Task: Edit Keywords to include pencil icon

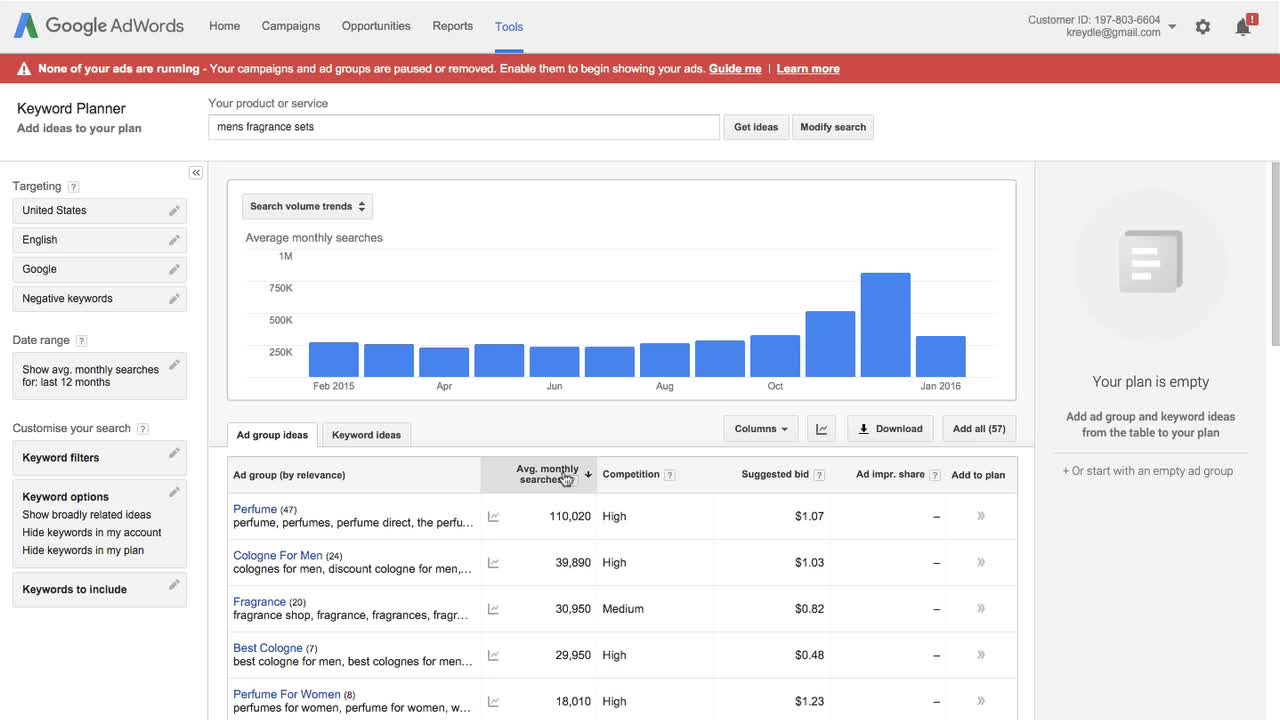Action: pos(174,585)
